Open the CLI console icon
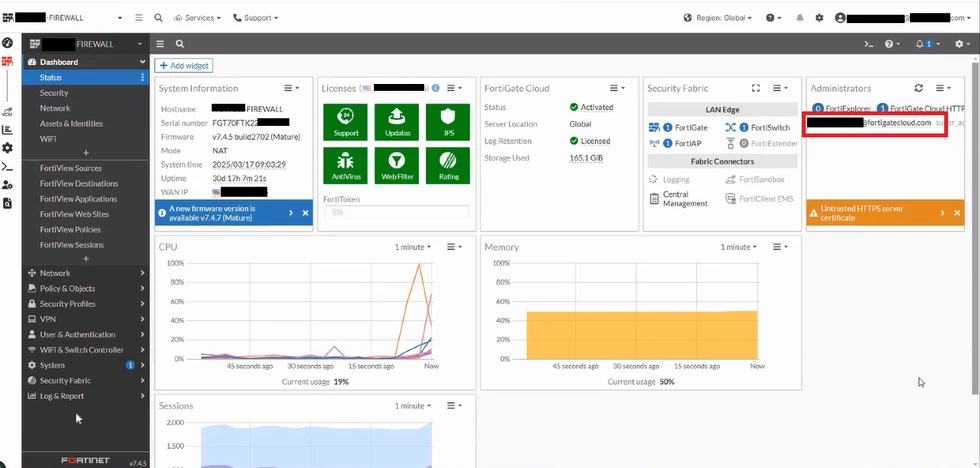Image resolution: width=980 pixels, height=468 pixels. pos(868,44)
